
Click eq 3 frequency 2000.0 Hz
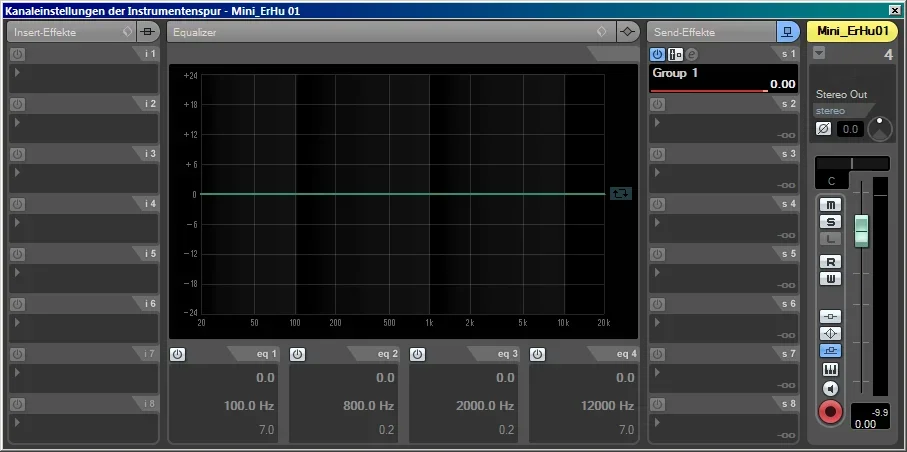pyautogui.click(x=485, y=406)
